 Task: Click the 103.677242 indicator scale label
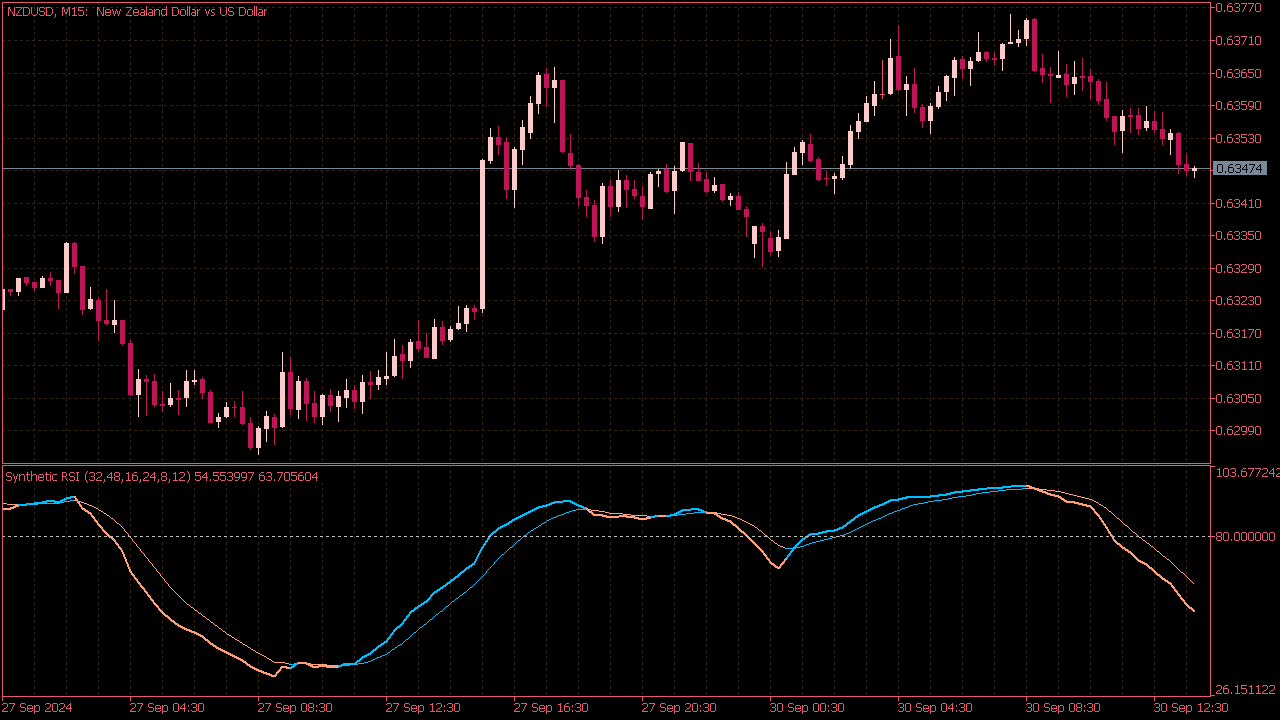1247,472
